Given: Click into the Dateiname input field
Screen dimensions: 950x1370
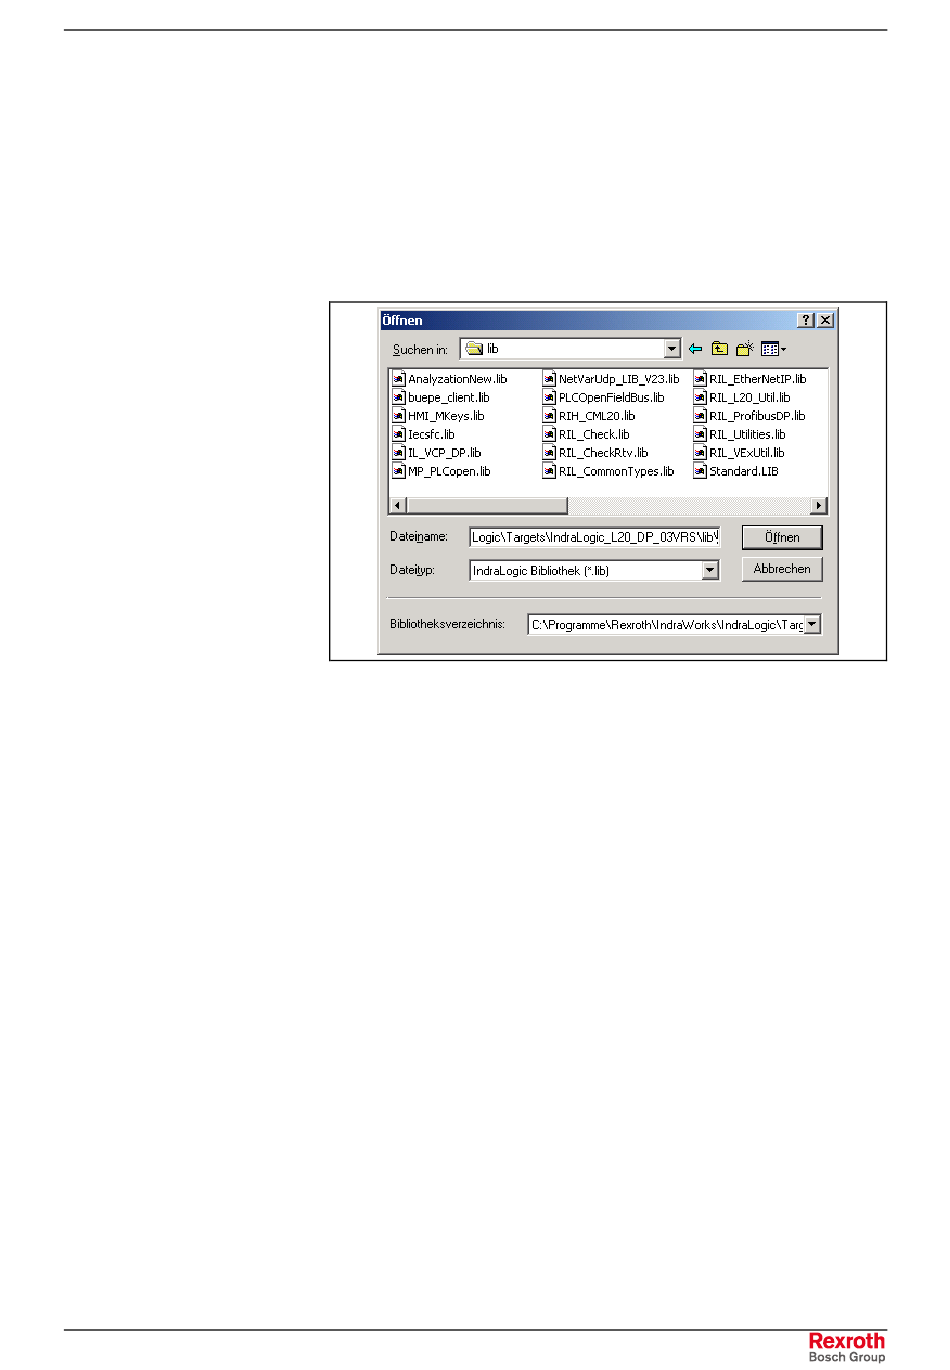Looking at the screenshot, I should (594, 537).
